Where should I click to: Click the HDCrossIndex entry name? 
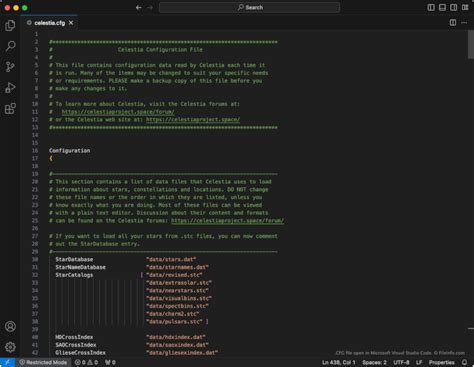coord(74,337)
